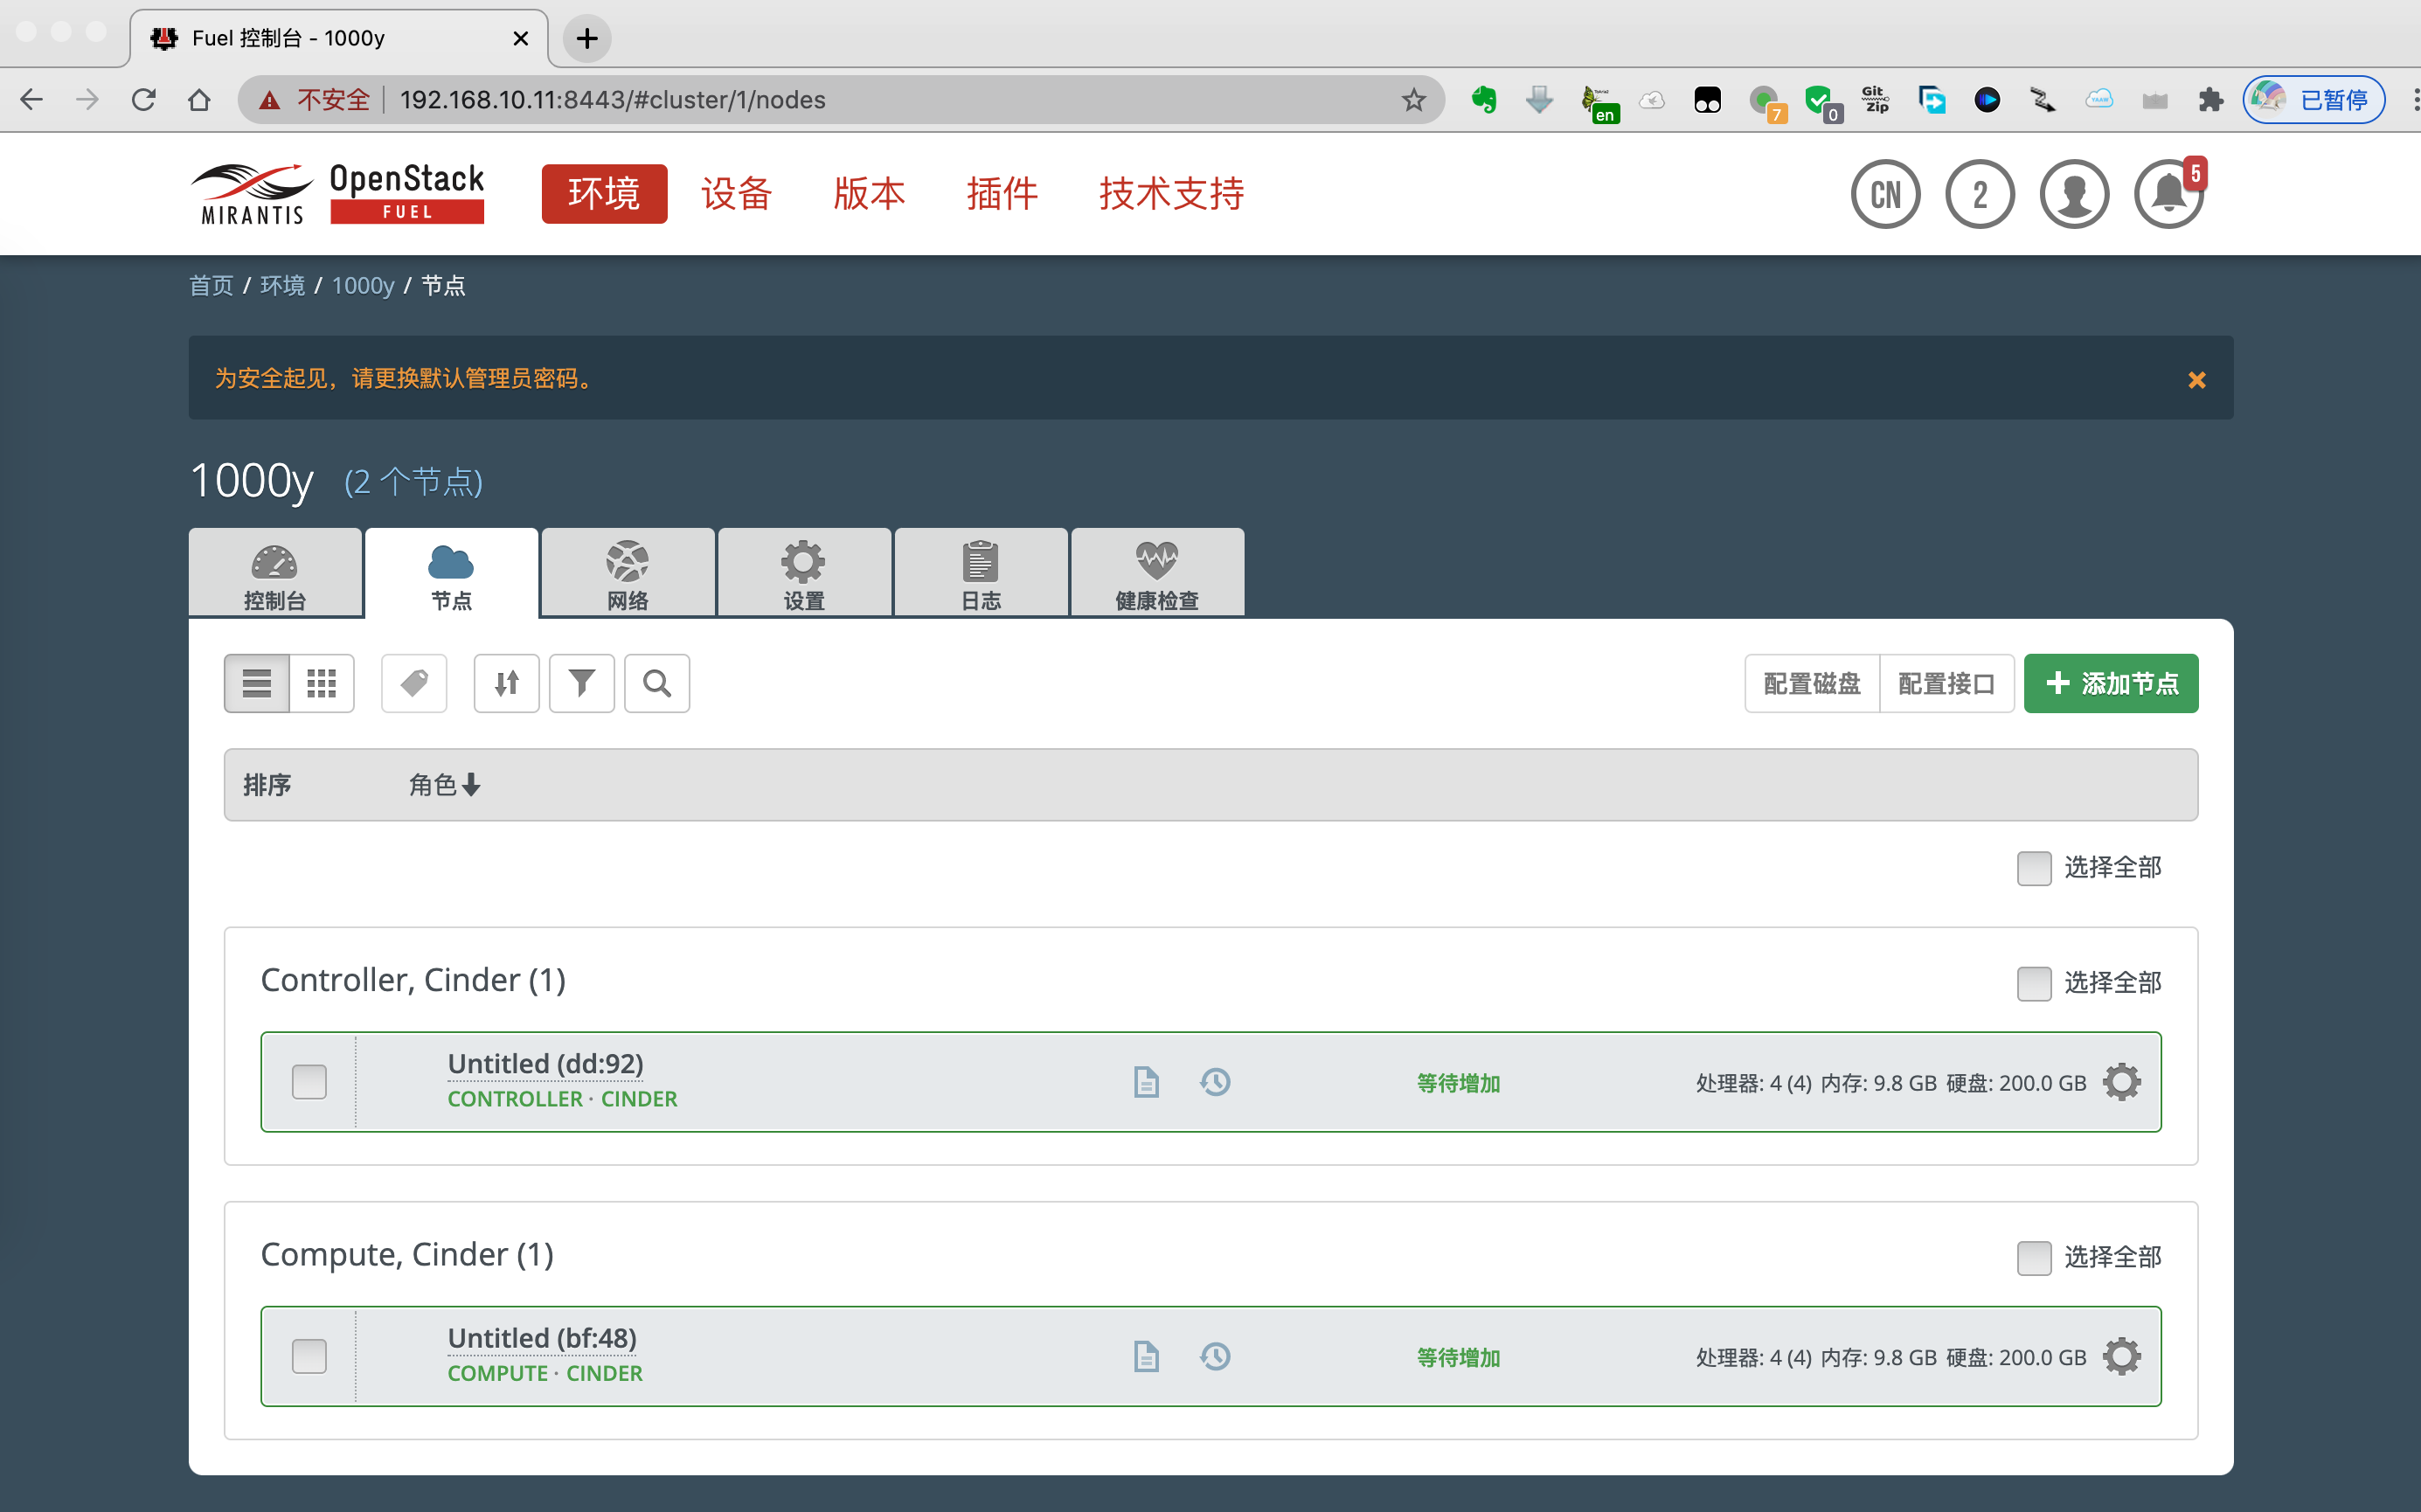2421x1512 pixels.
Task: Switch to compact list view icon
Action: pyautogui.click(x=257, y=684)
